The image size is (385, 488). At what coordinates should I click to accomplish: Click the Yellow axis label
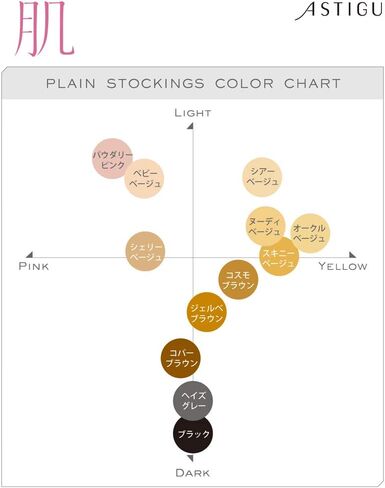[x=343, y=266]
